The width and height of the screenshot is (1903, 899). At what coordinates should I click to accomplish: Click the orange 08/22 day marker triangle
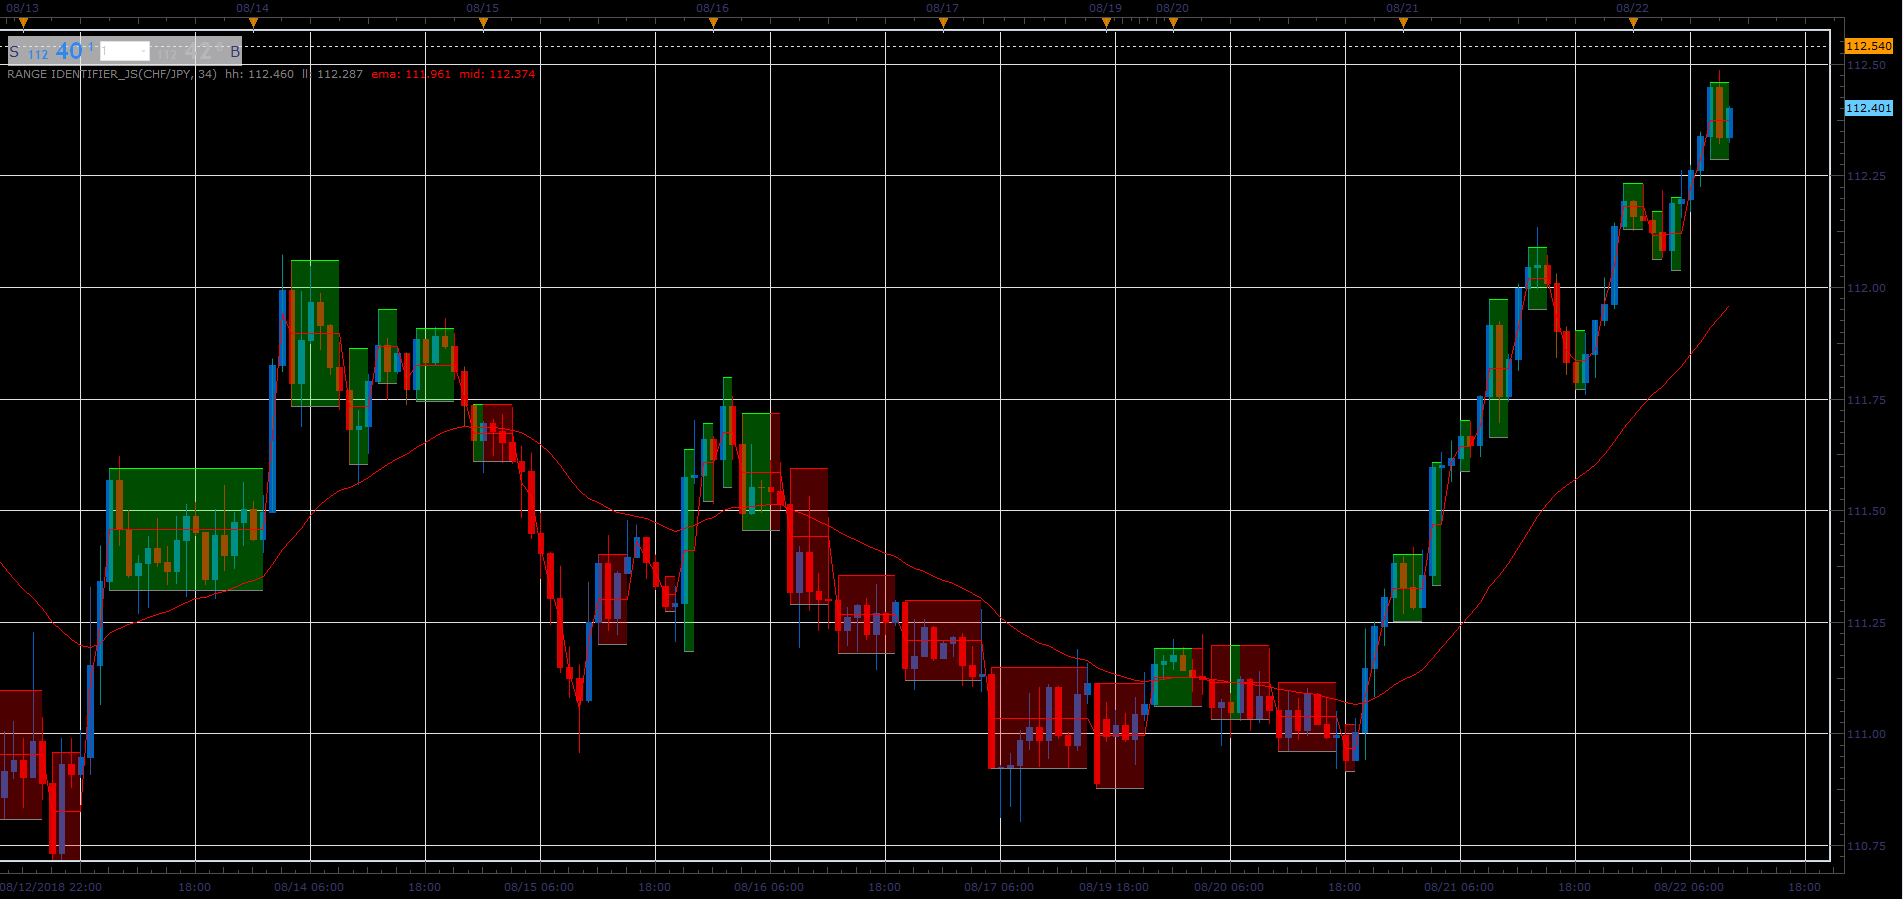1633,23
